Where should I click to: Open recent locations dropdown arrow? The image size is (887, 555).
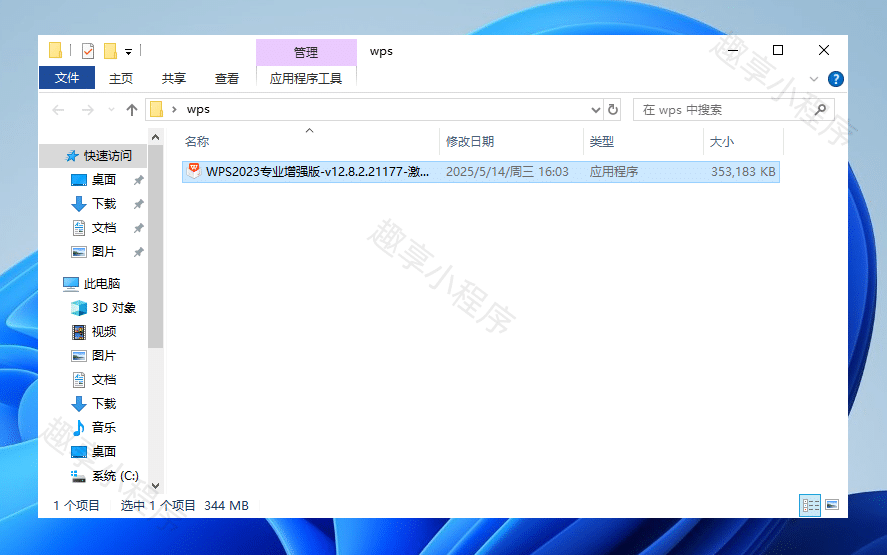111,110
